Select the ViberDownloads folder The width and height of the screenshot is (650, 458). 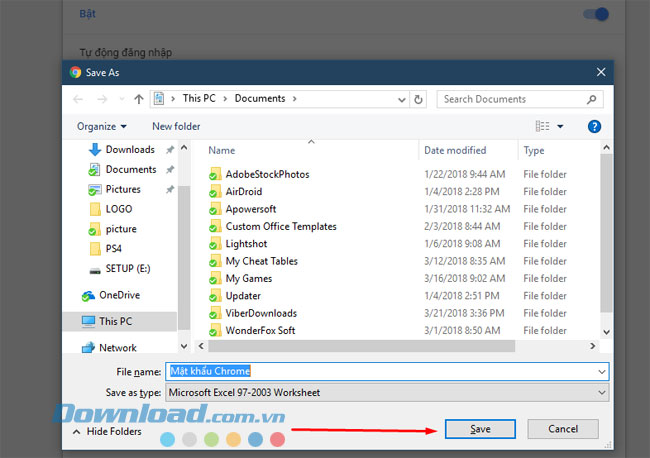[261, 313]
